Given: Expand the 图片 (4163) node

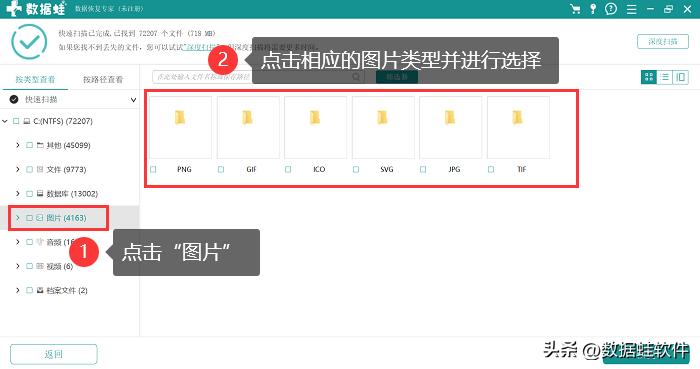Looking at the screenshot, I should pyautogui.click(x=18, y=218).
